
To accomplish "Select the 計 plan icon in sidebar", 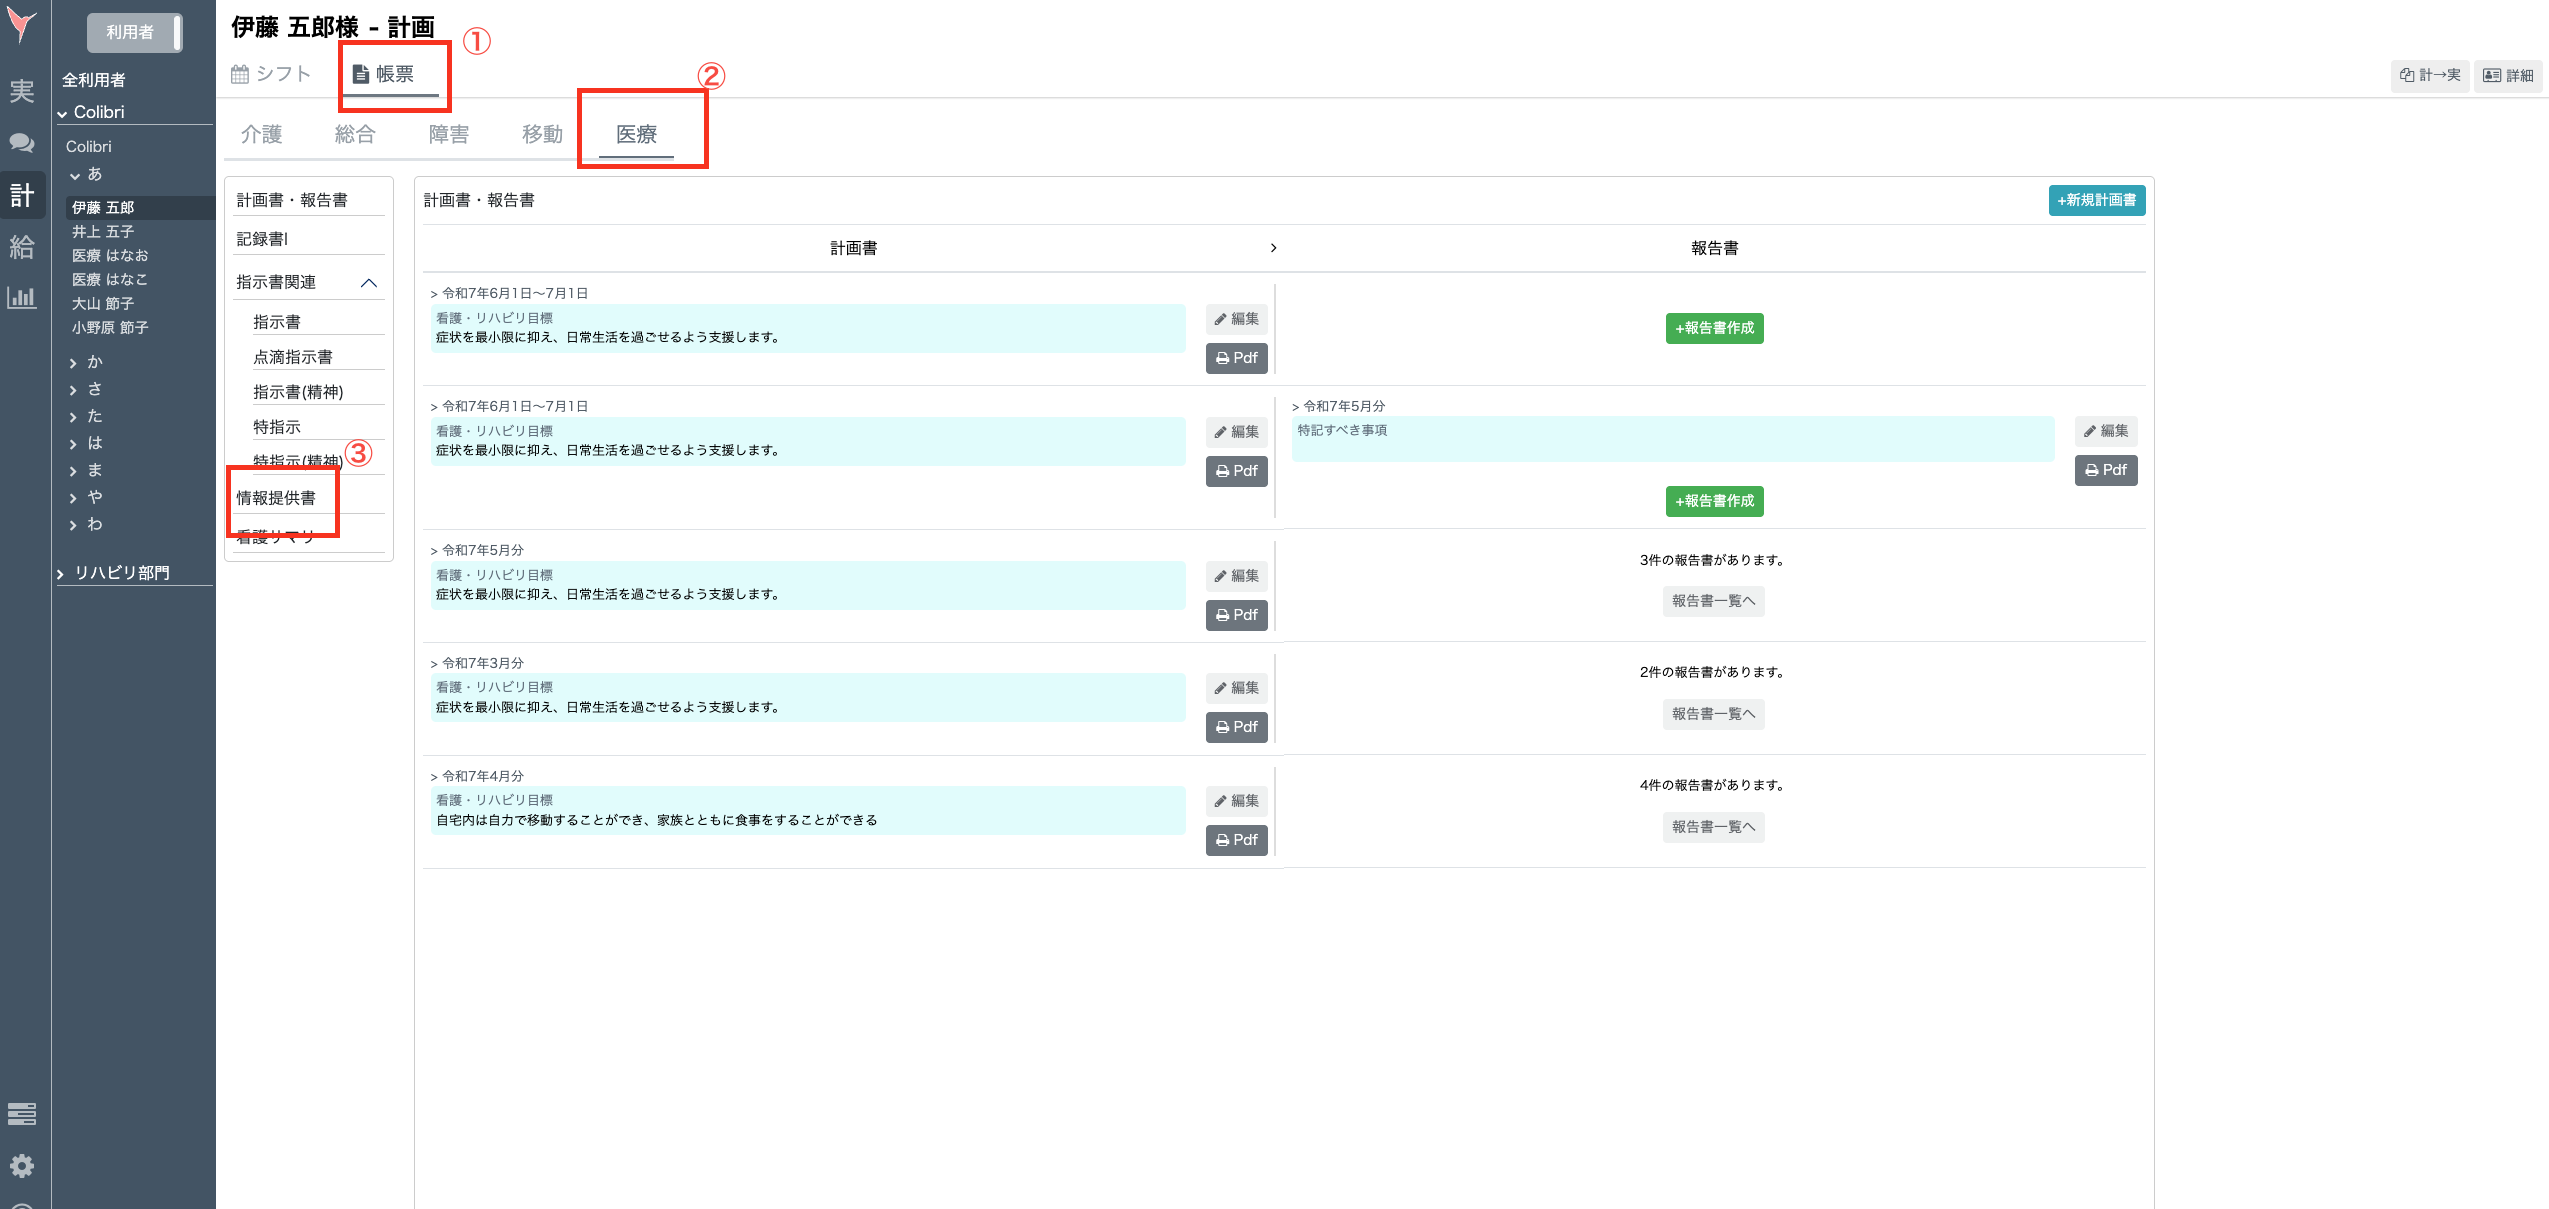I will (22, 195).
